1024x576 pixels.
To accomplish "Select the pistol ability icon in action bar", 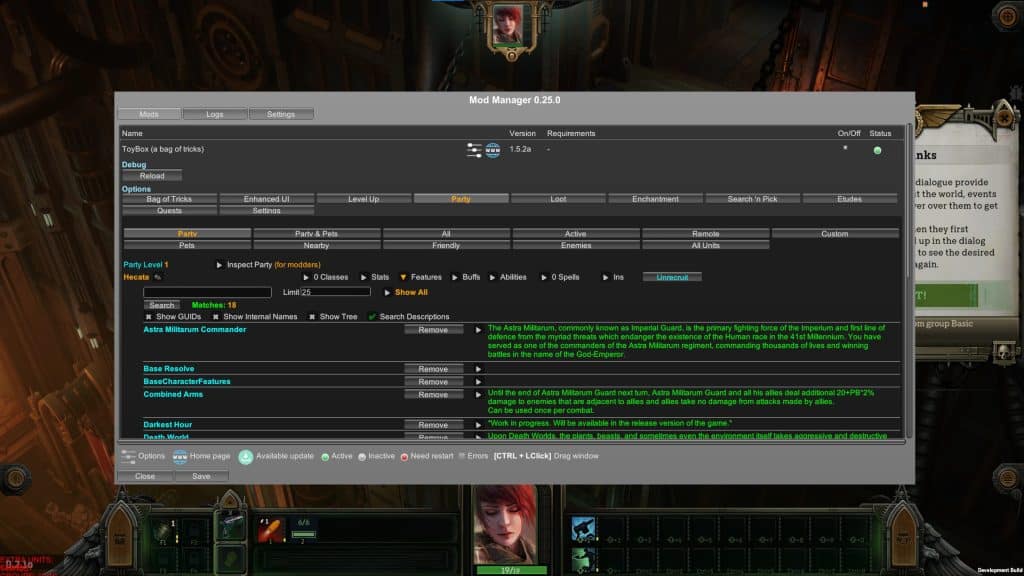I will pyautogui.click(x=583, y=529).
